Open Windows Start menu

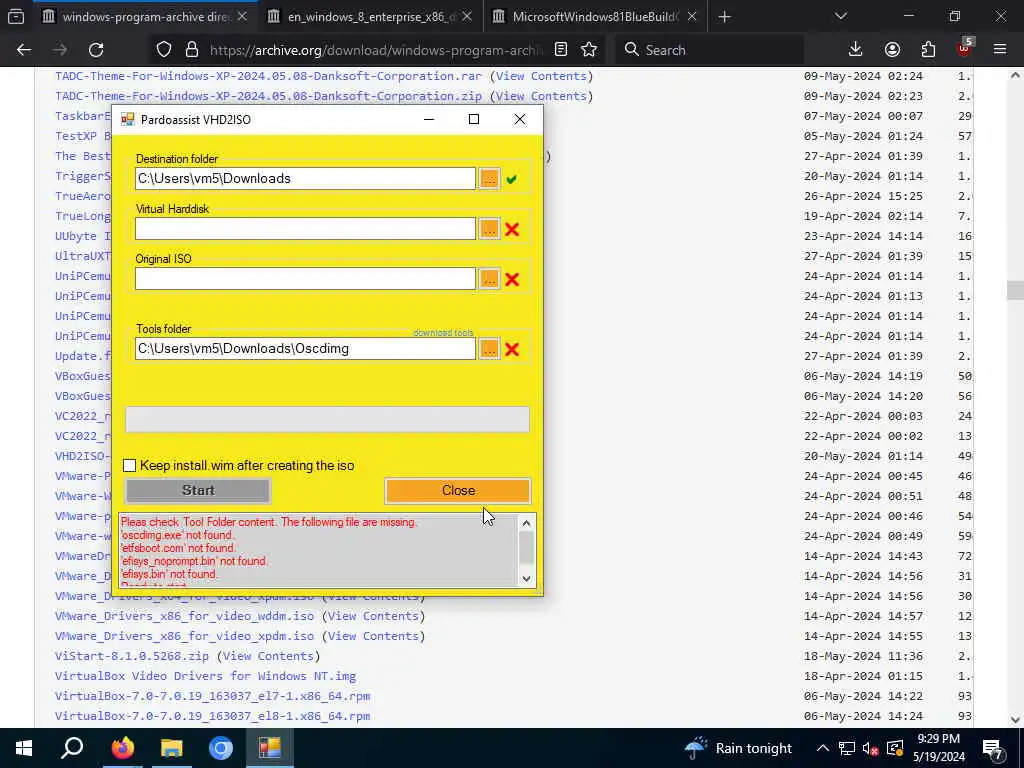click(24, 748)
